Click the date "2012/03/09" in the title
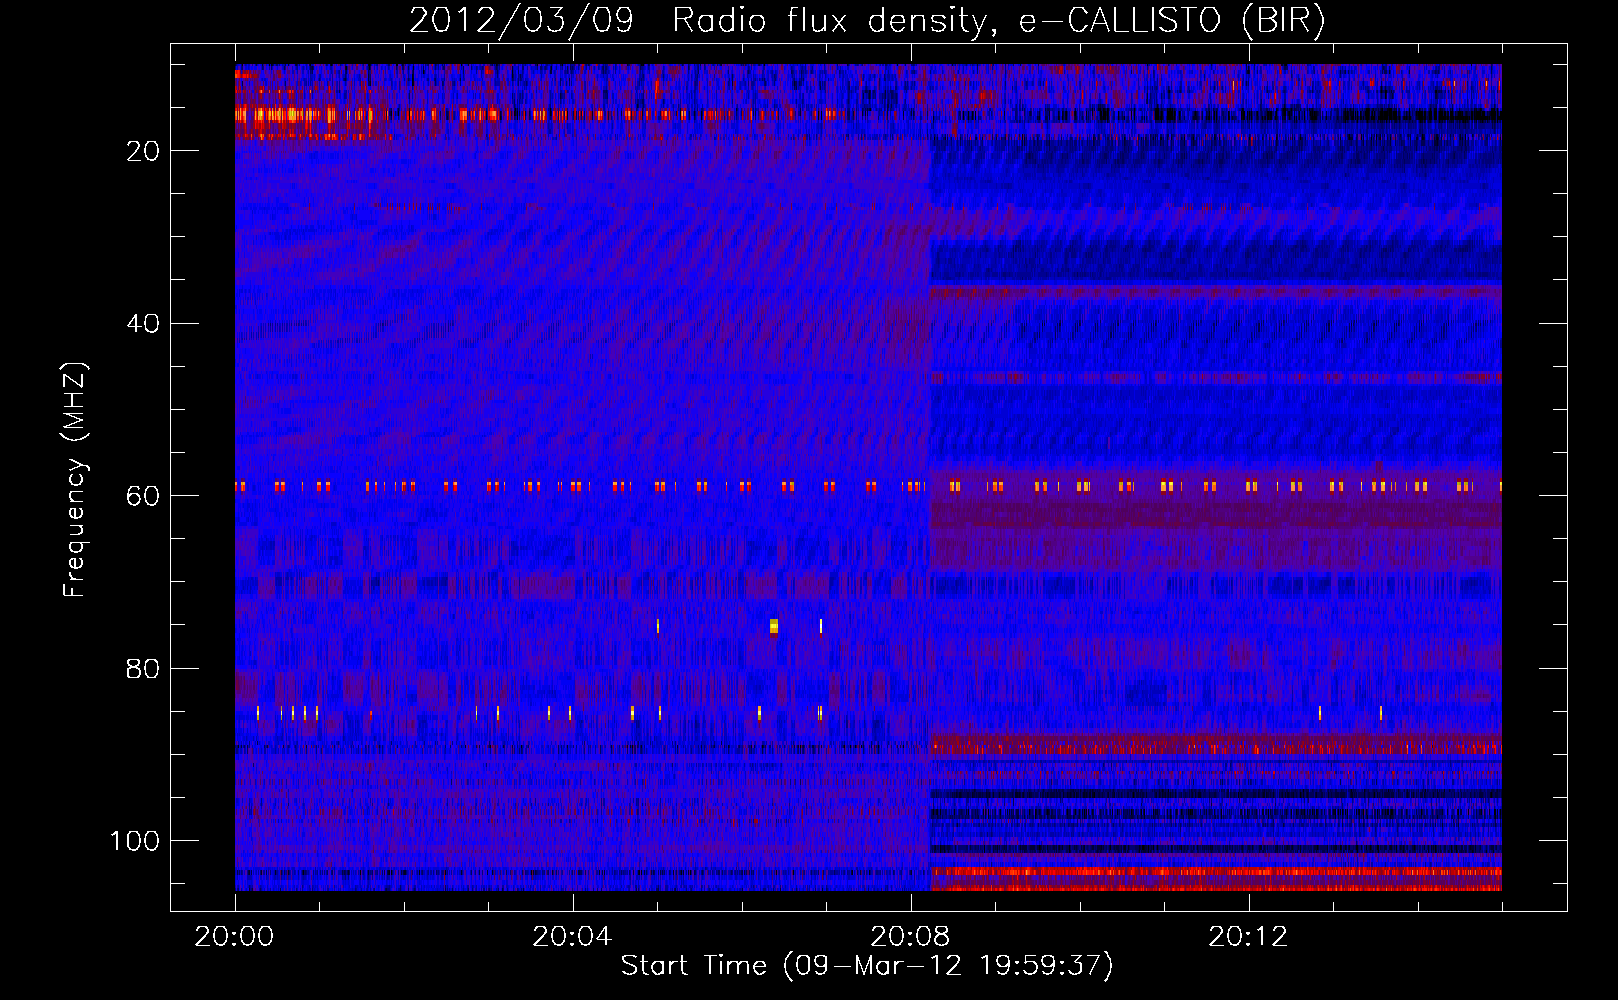Image resolution: width=1618 pixels, height=1000 pixels. (x=521, y=21)
